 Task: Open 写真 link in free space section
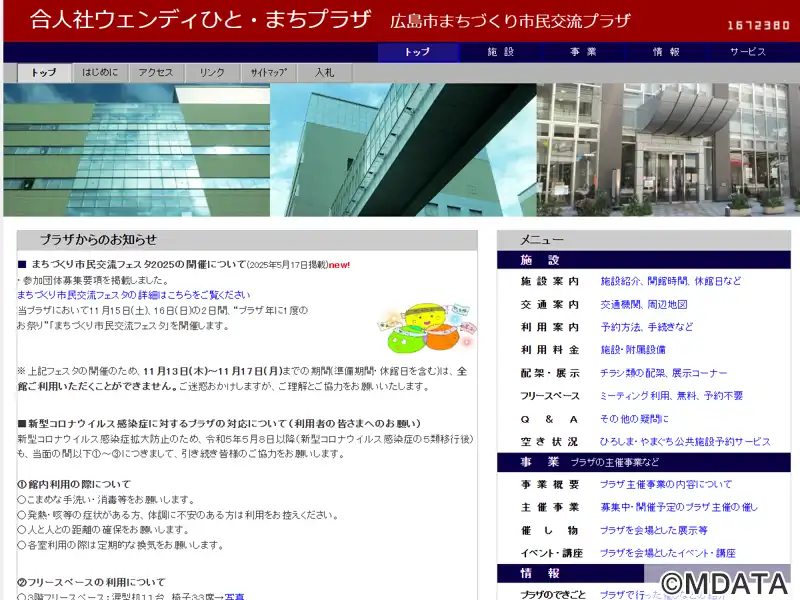[234, 596]
